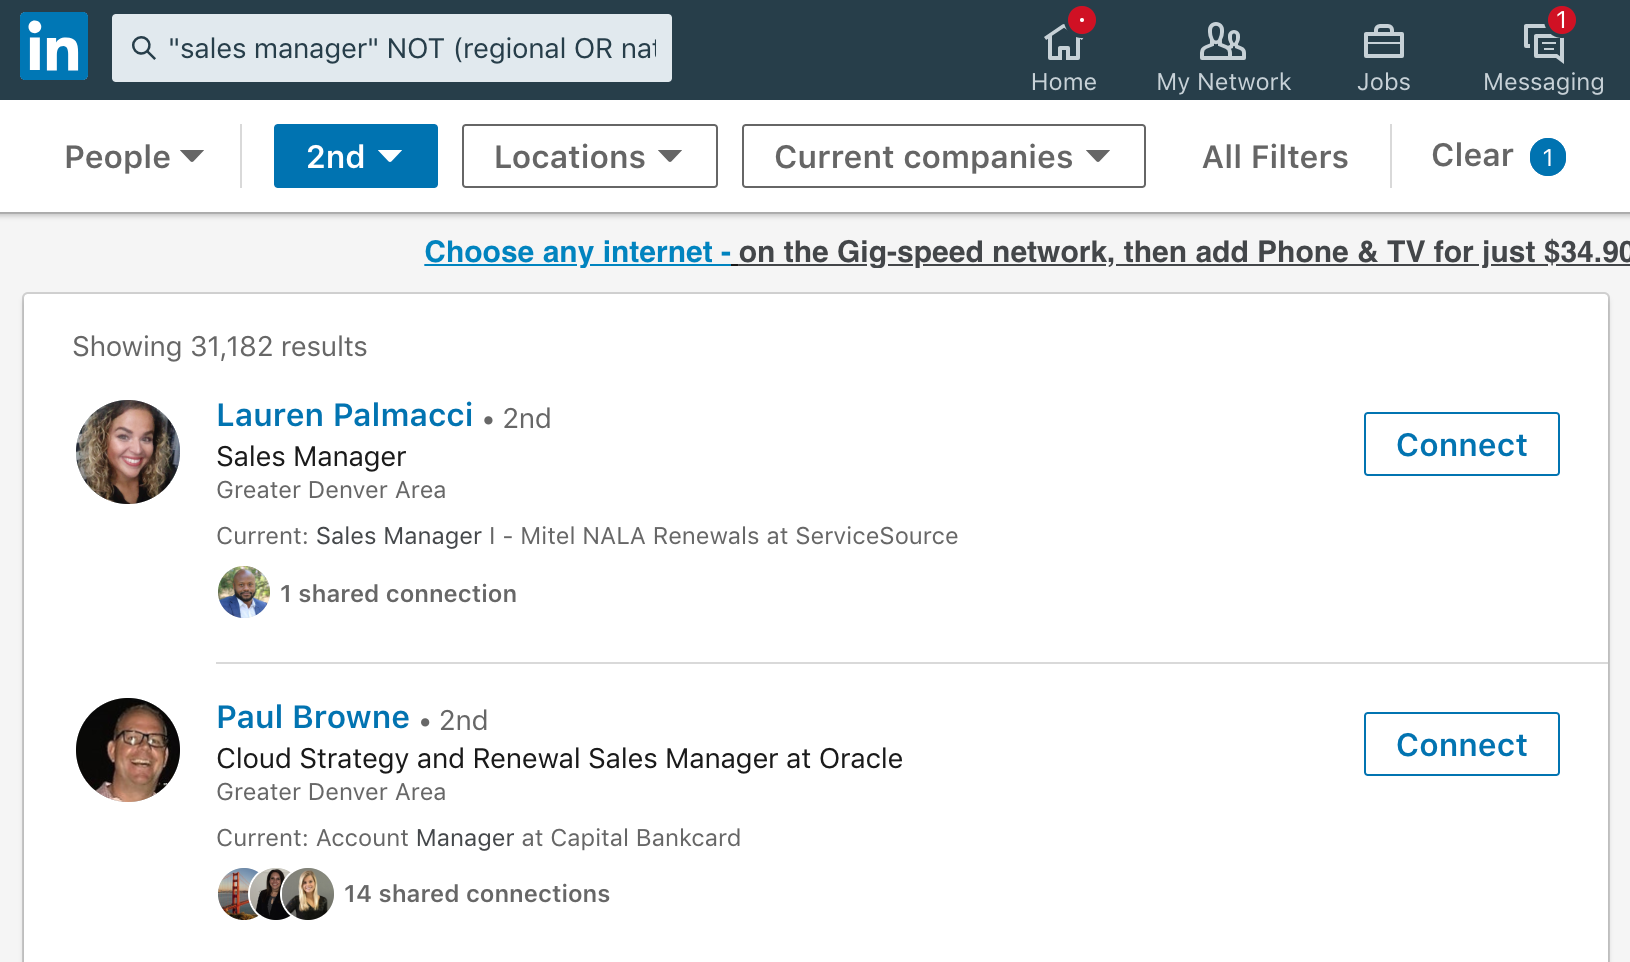This screenshot has height=962, width=1630.
Task: Connect with Paul Browne
Action: tap(1462, 744)
